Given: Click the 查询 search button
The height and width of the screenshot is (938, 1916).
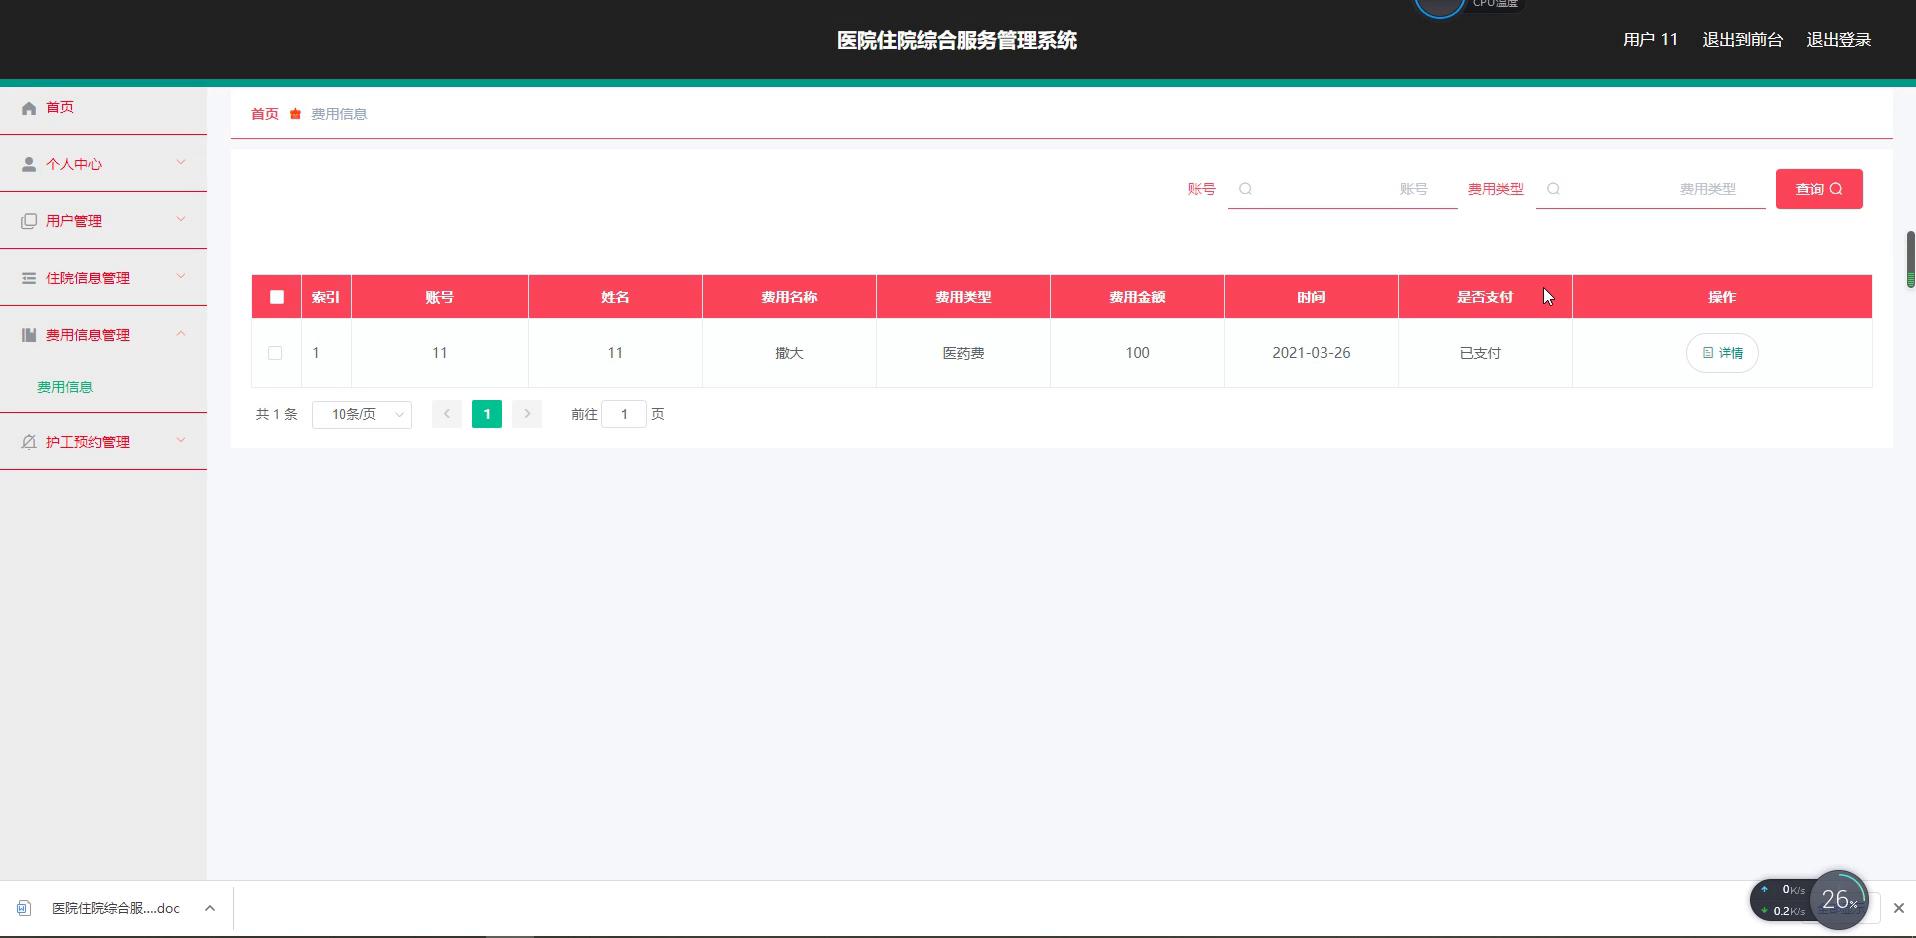Looking at the screenshot, I should (1819, 189).
